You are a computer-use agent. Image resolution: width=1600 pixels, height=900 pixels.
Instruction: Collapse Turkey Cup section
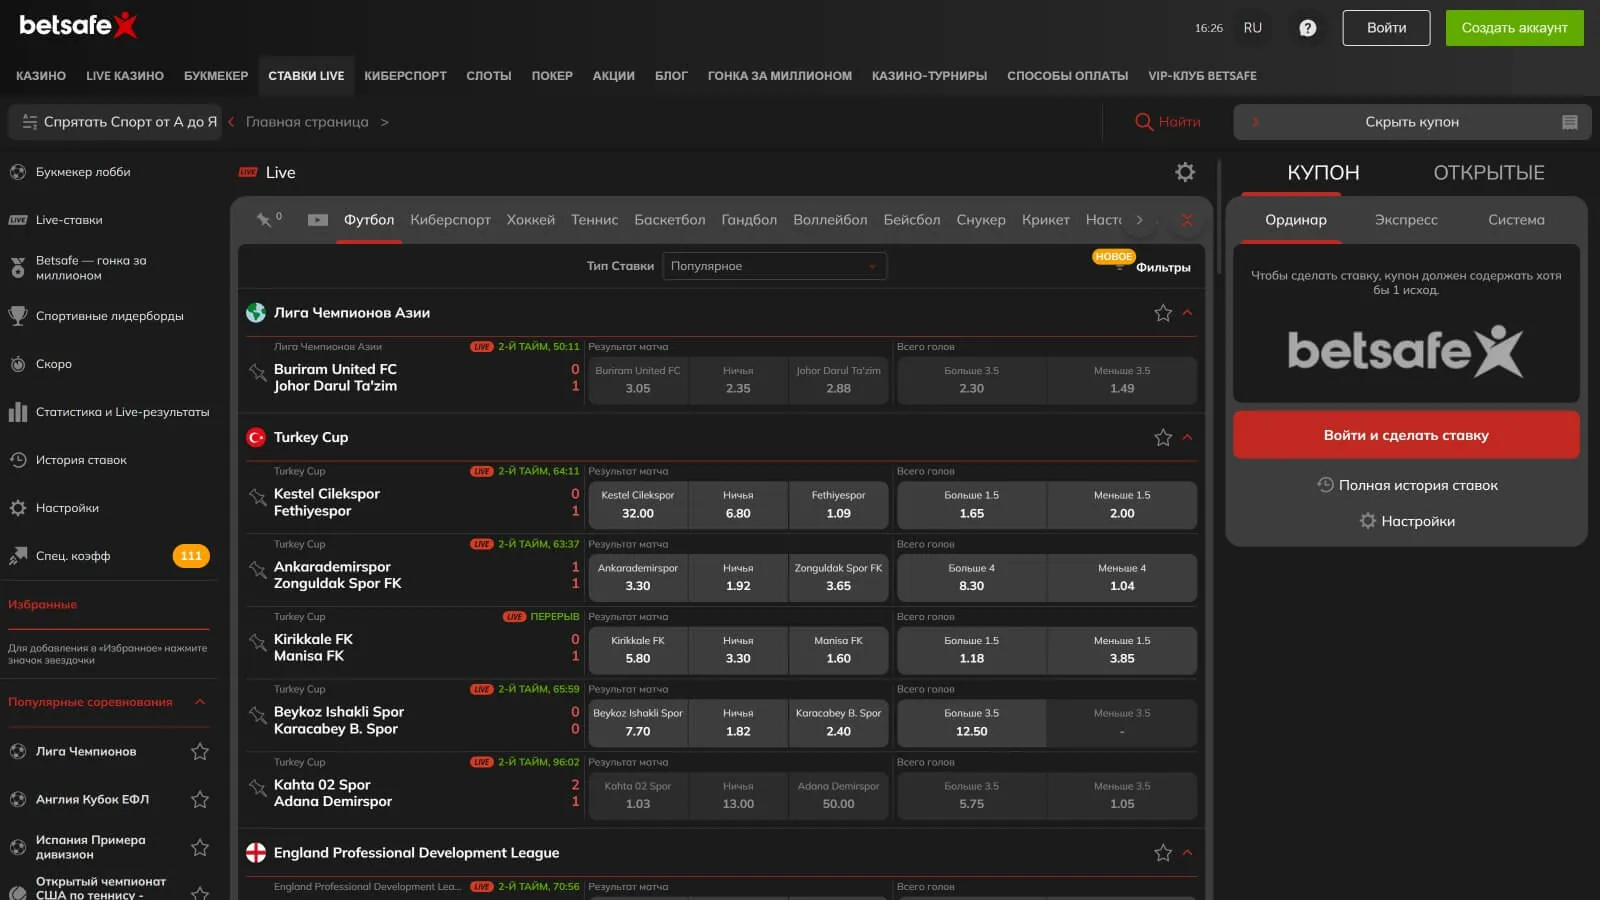(x=1188, y=437)
